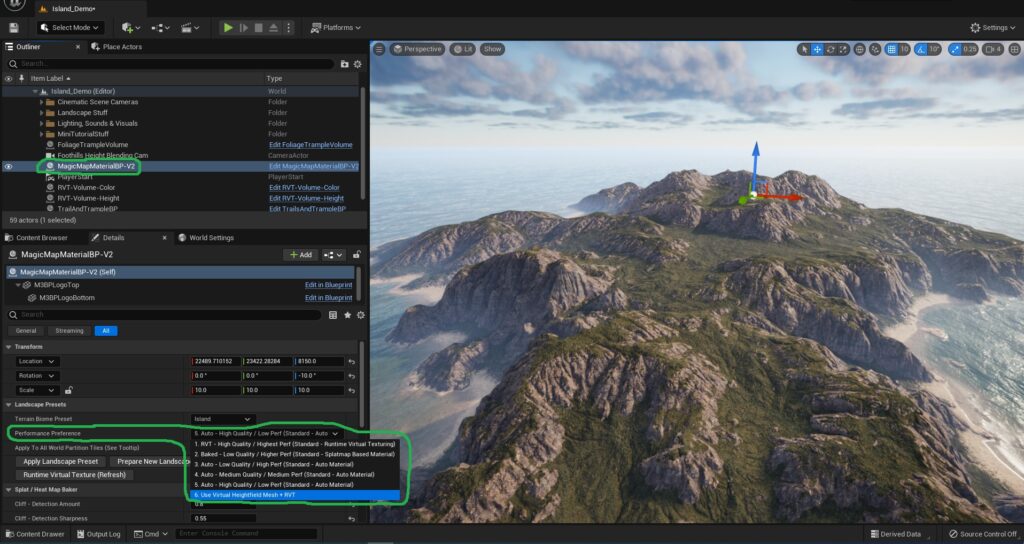
Task: Expand the Lighting, Sounds & Visuals folder
Action: click(x=41, y=123)
